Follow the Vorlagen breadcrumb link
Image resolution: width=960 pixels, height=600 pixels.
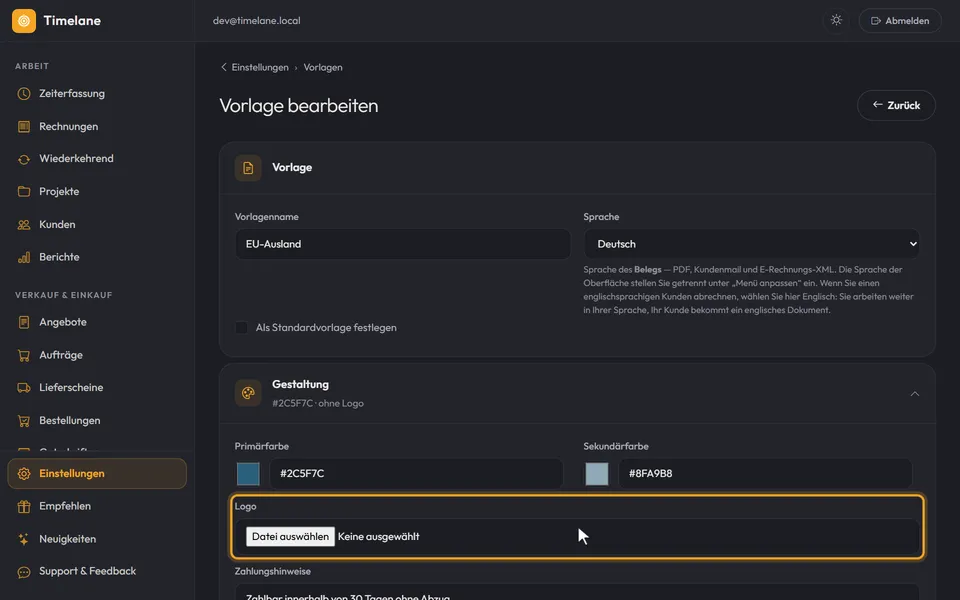coord(323,67)
